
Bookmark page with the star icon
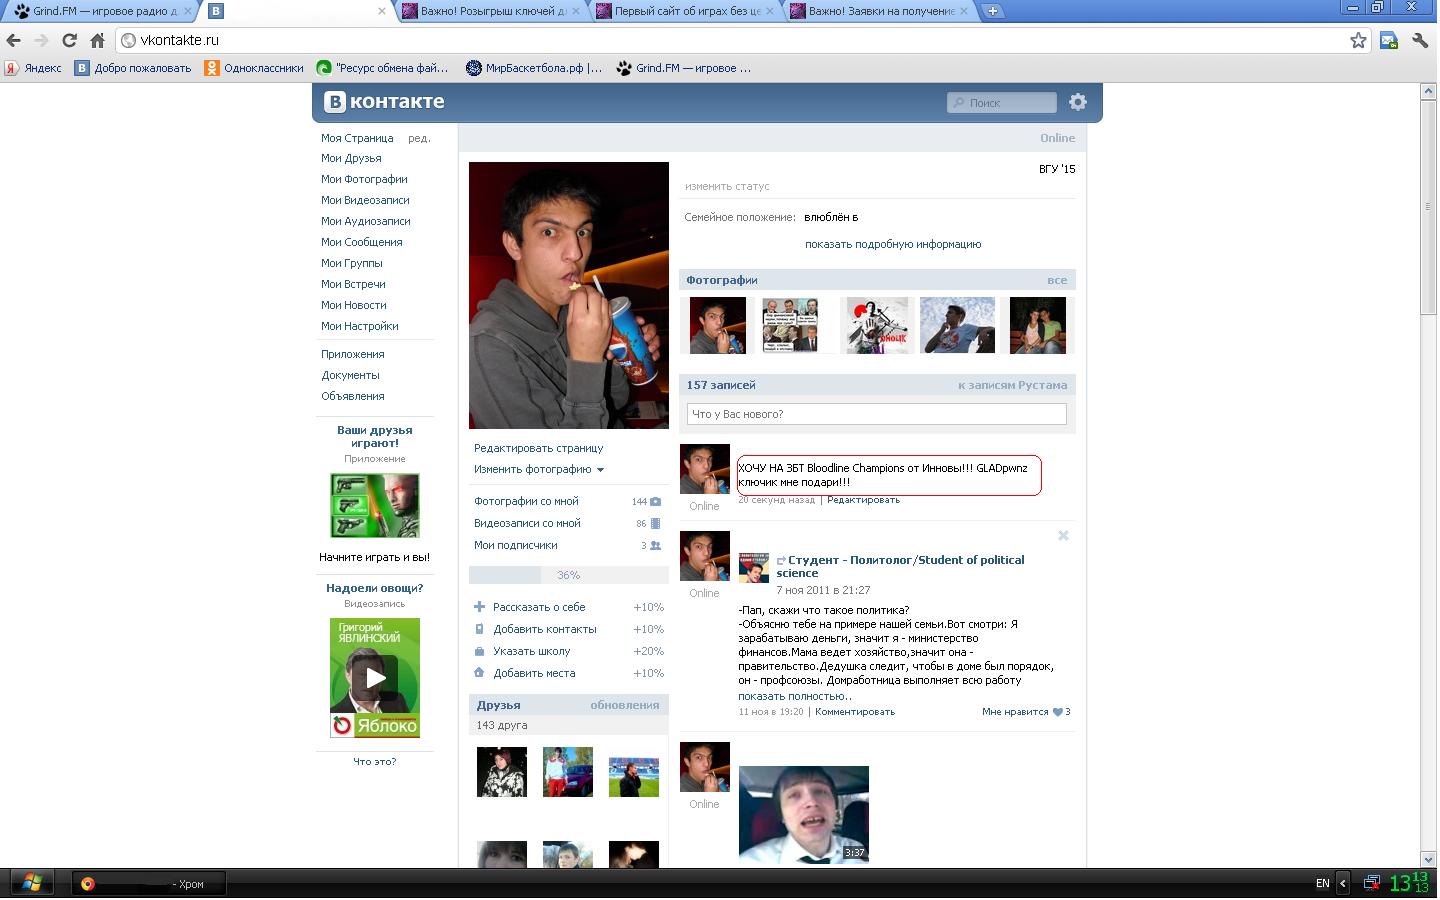point(1358,40)
